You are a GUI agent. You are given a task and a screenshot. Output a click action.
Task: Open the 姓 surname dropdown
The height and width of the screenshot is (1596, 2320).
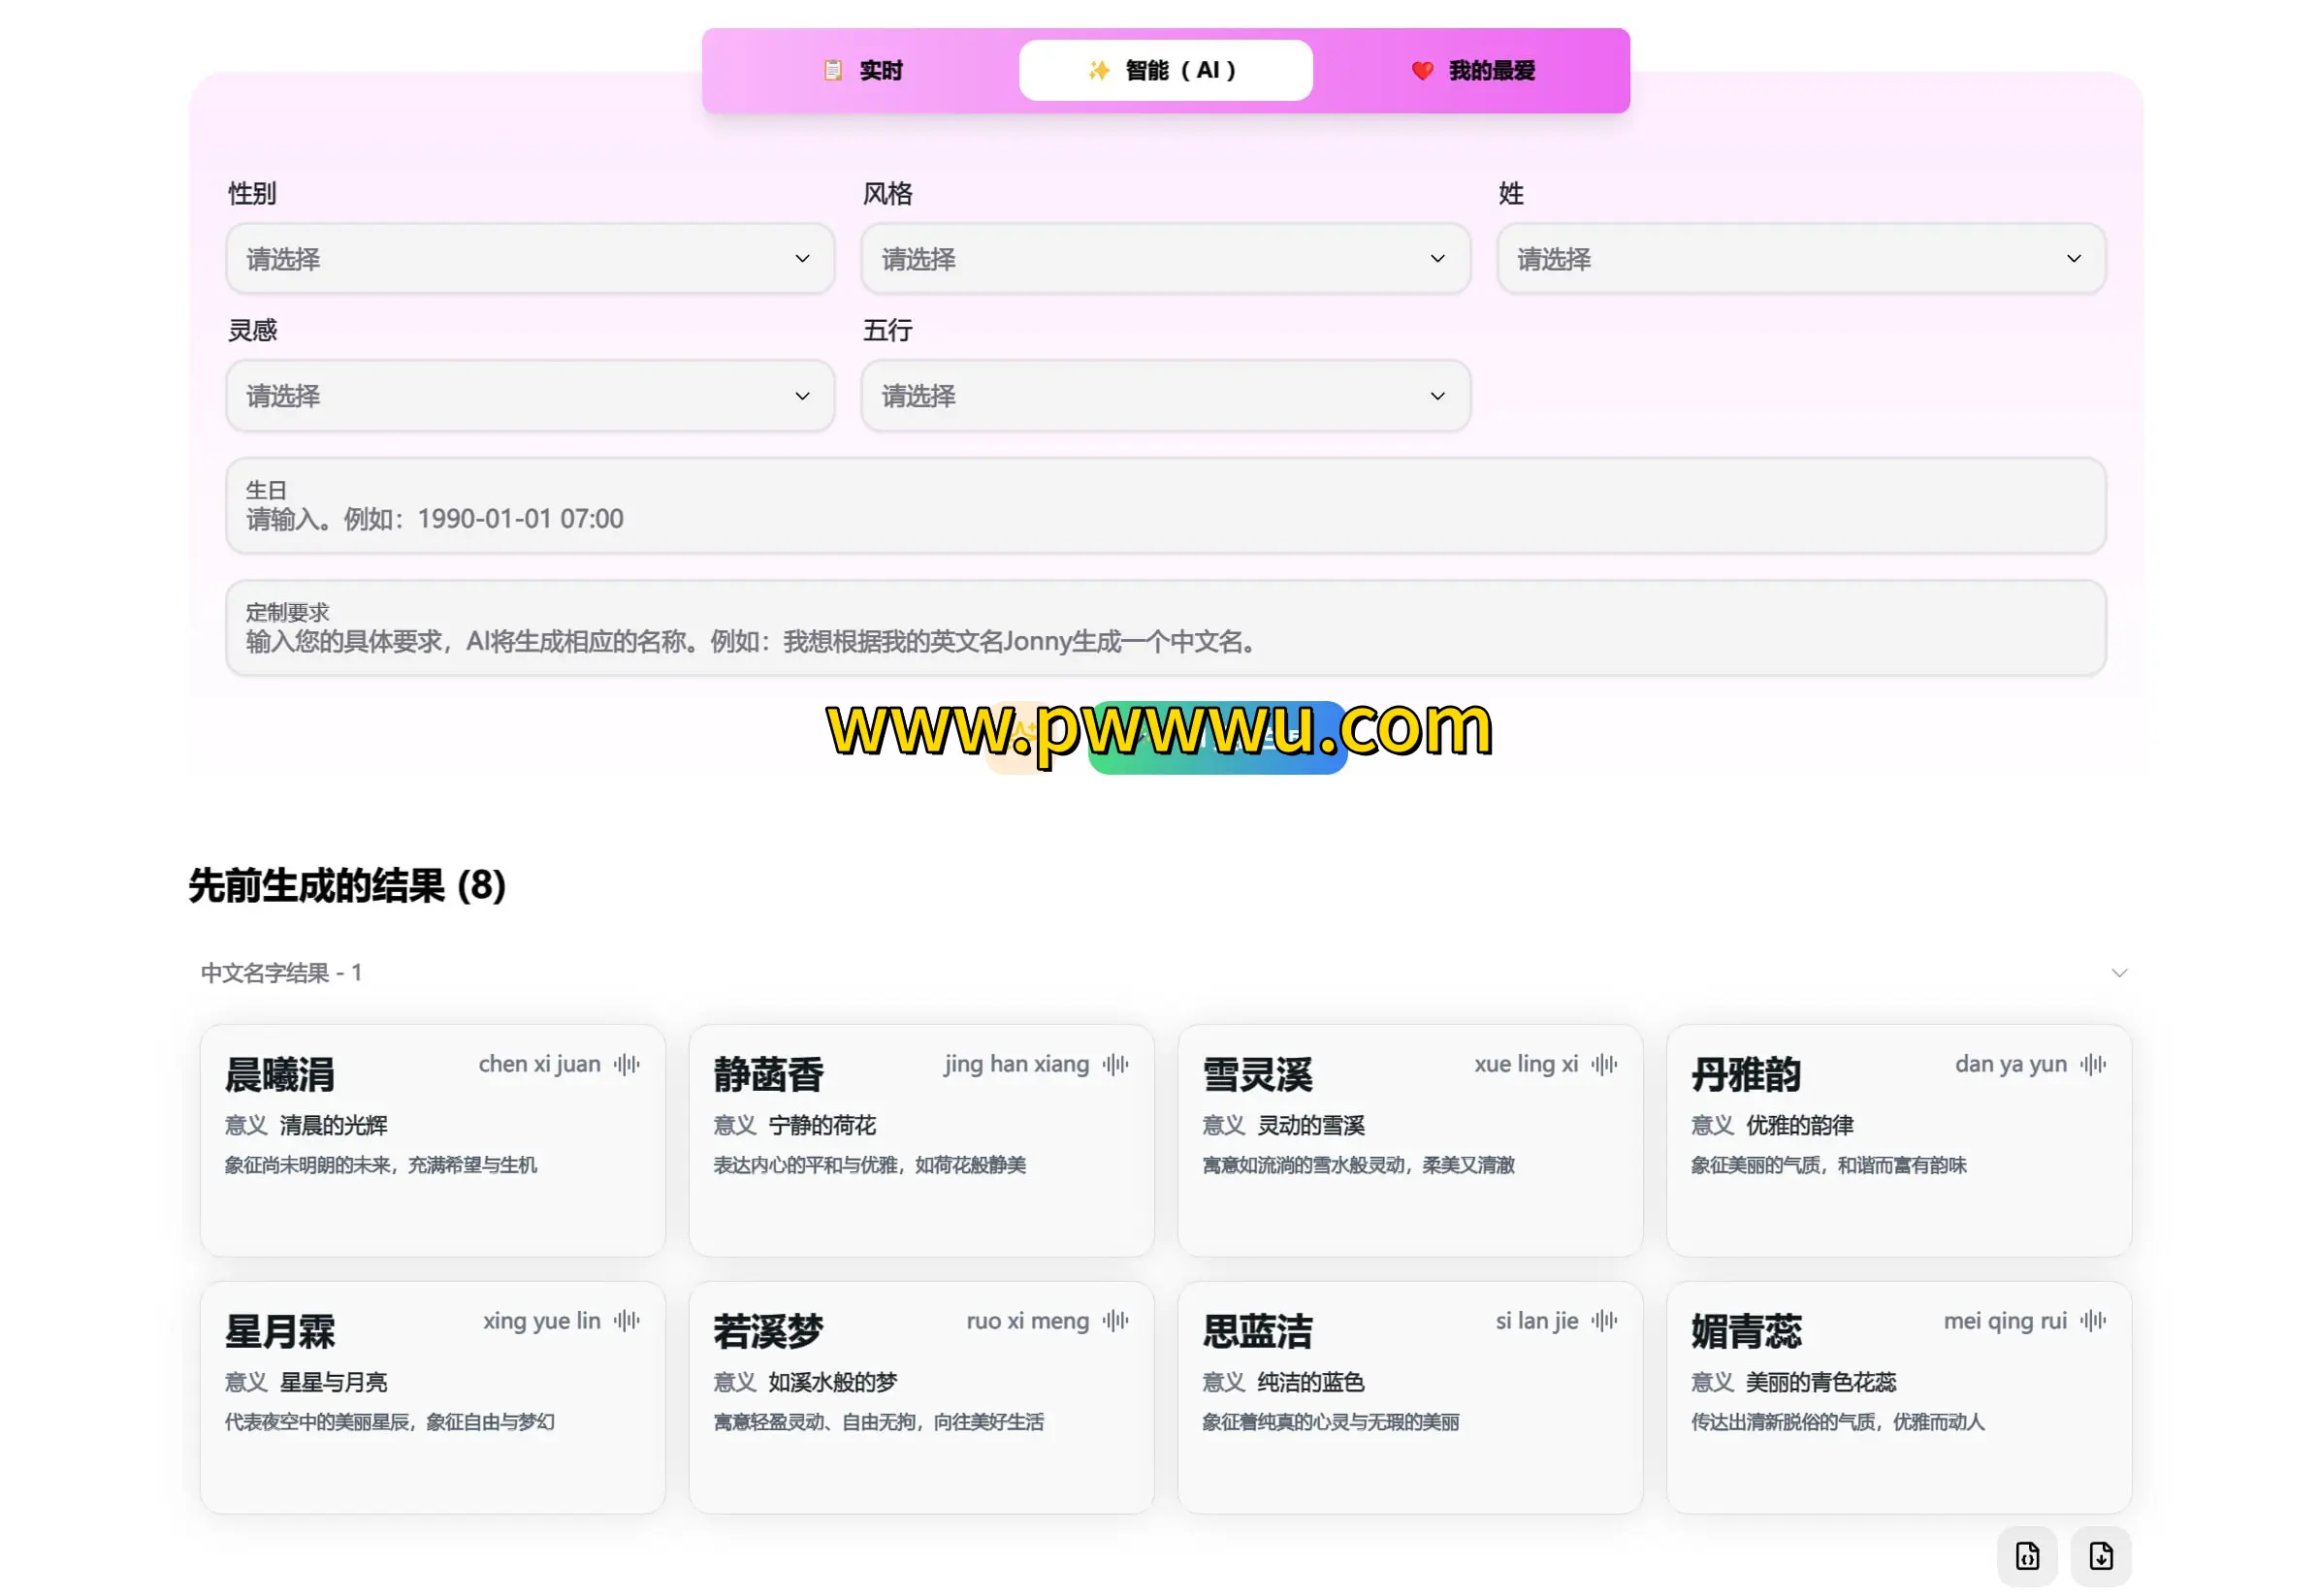(x=1800, y=259)
